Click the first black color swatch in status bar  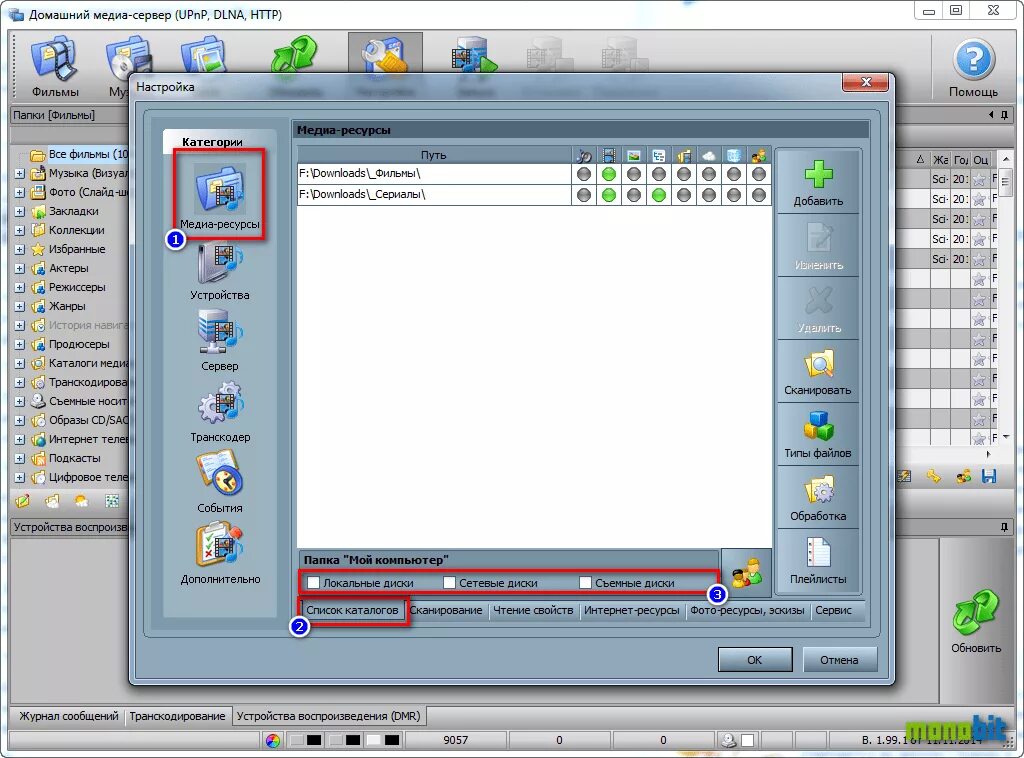pyautogui.click(x=314, y=740)
